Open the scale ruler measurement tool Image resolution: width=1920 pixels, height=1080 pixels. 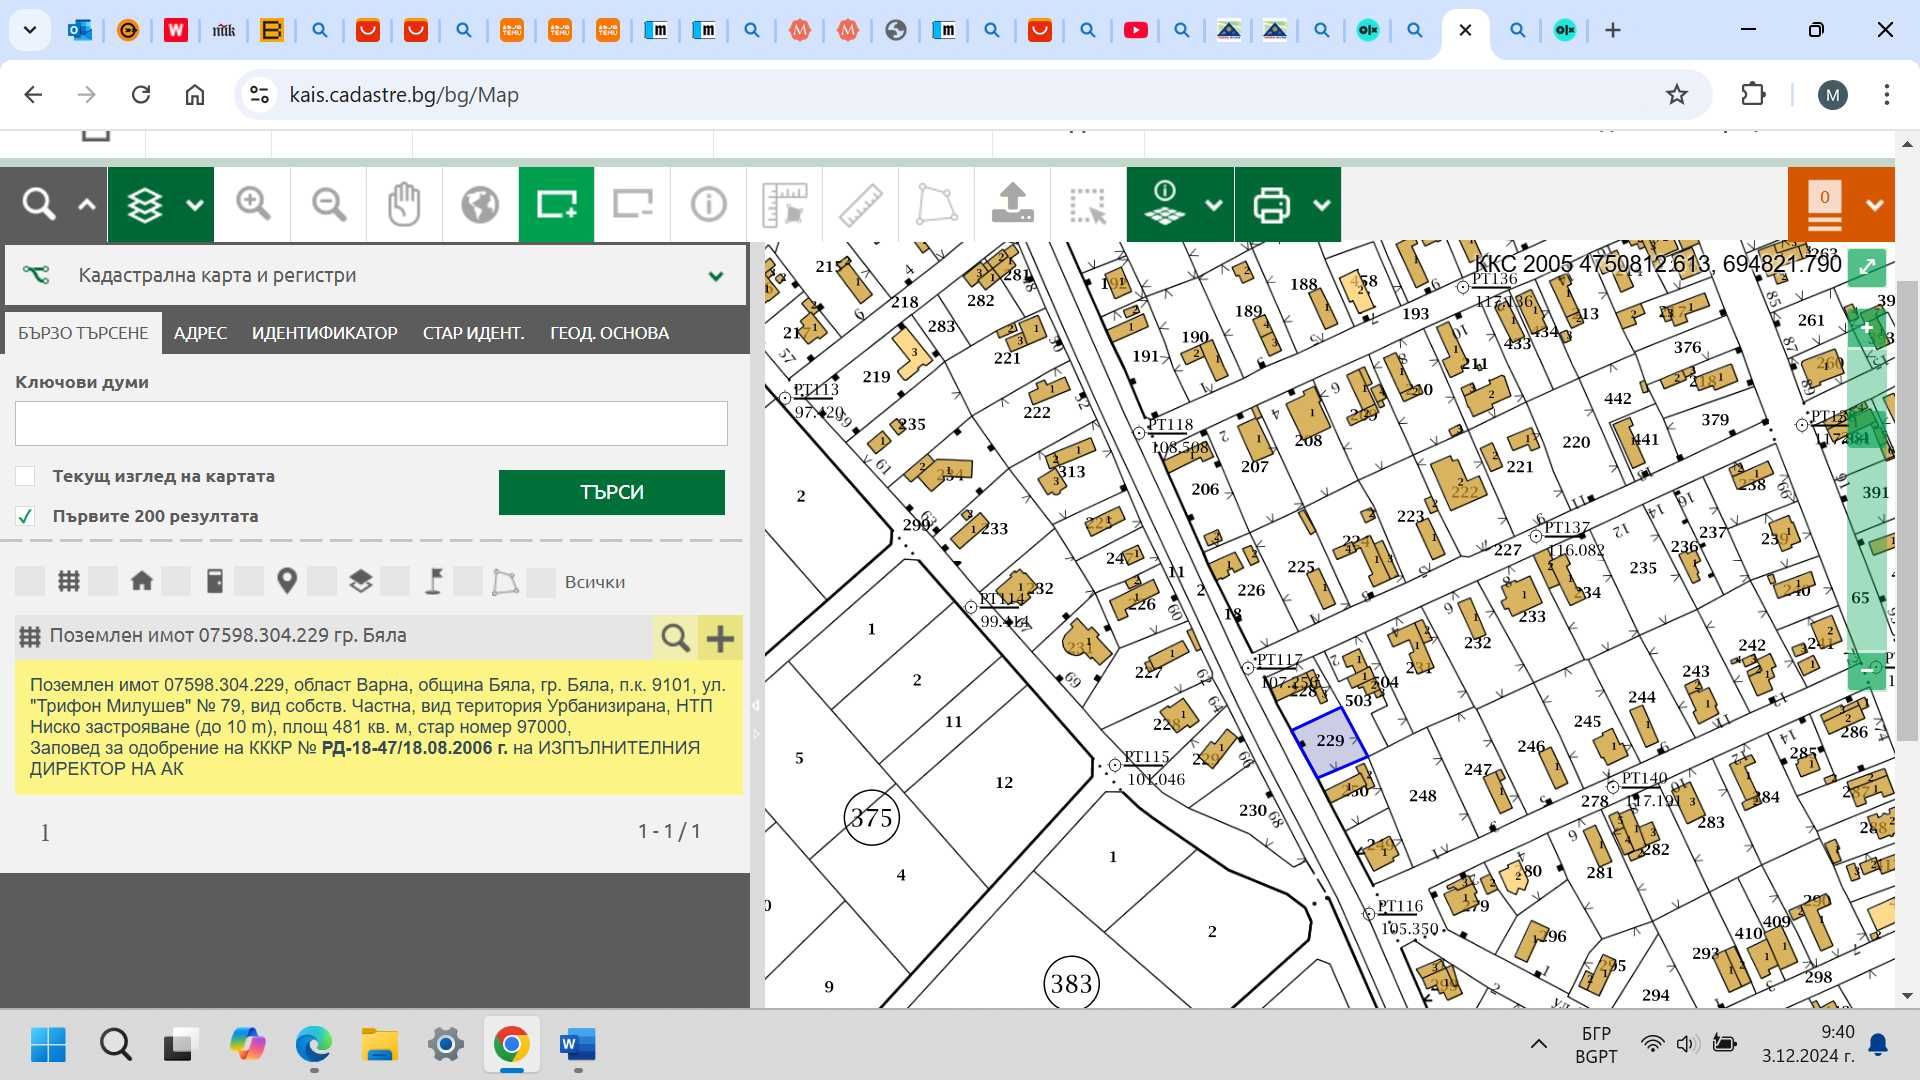coord(784,205)
